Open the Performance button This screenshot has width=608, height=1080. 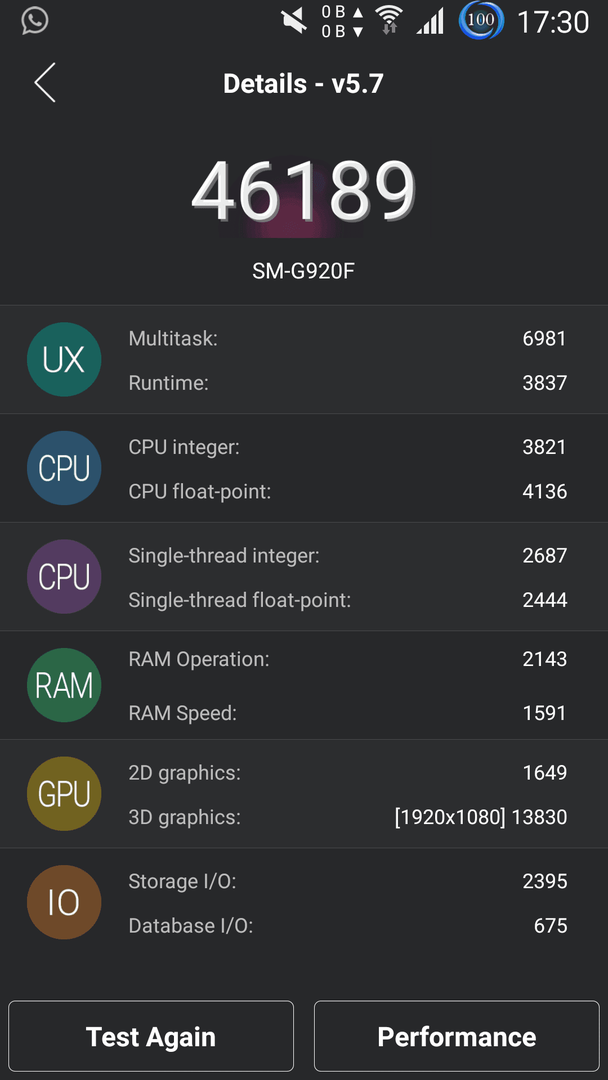[x=457, y=1036]
